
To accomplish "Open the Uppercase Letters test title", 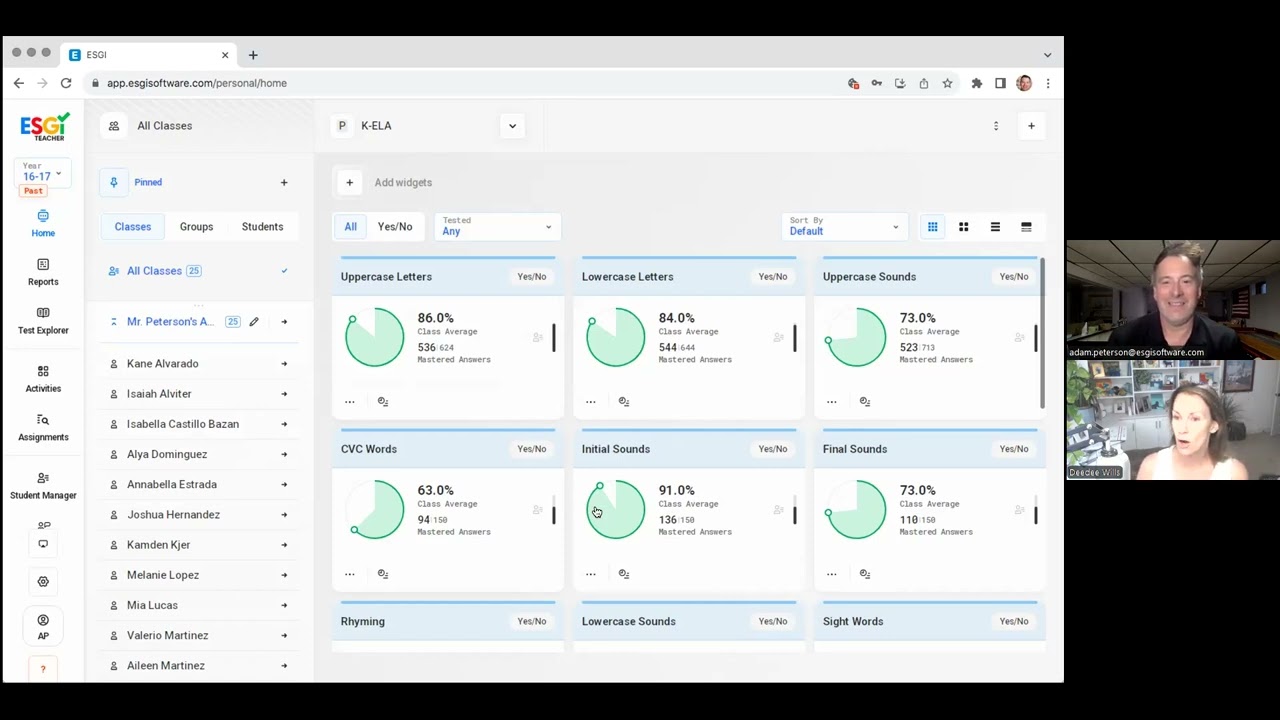I will click(x=386, y=277).
